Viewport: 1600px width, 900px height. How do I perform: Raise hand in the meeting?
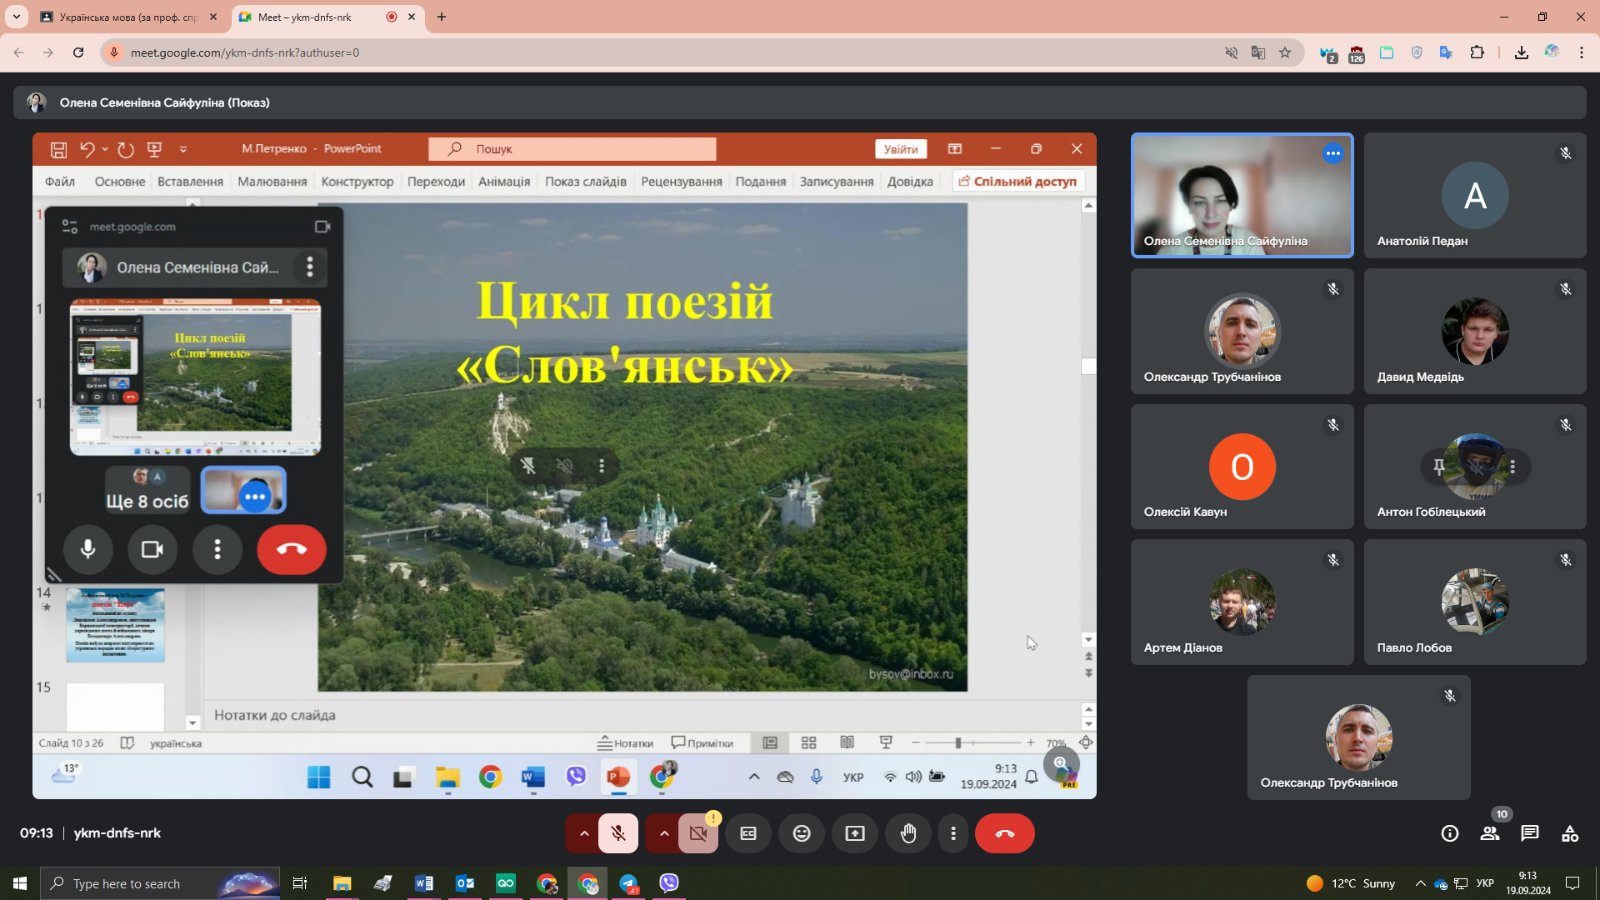click(x=908, y=833)
